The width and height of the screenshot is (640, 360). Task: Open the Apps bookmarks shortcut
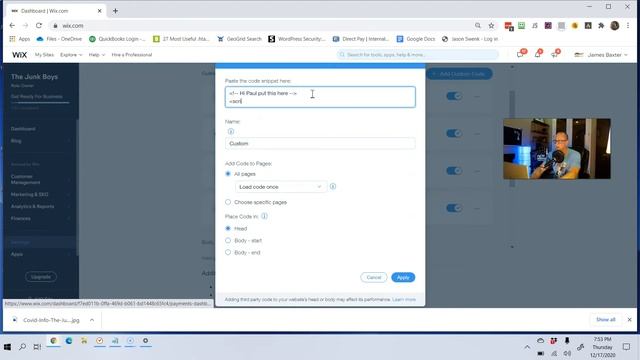20,39
